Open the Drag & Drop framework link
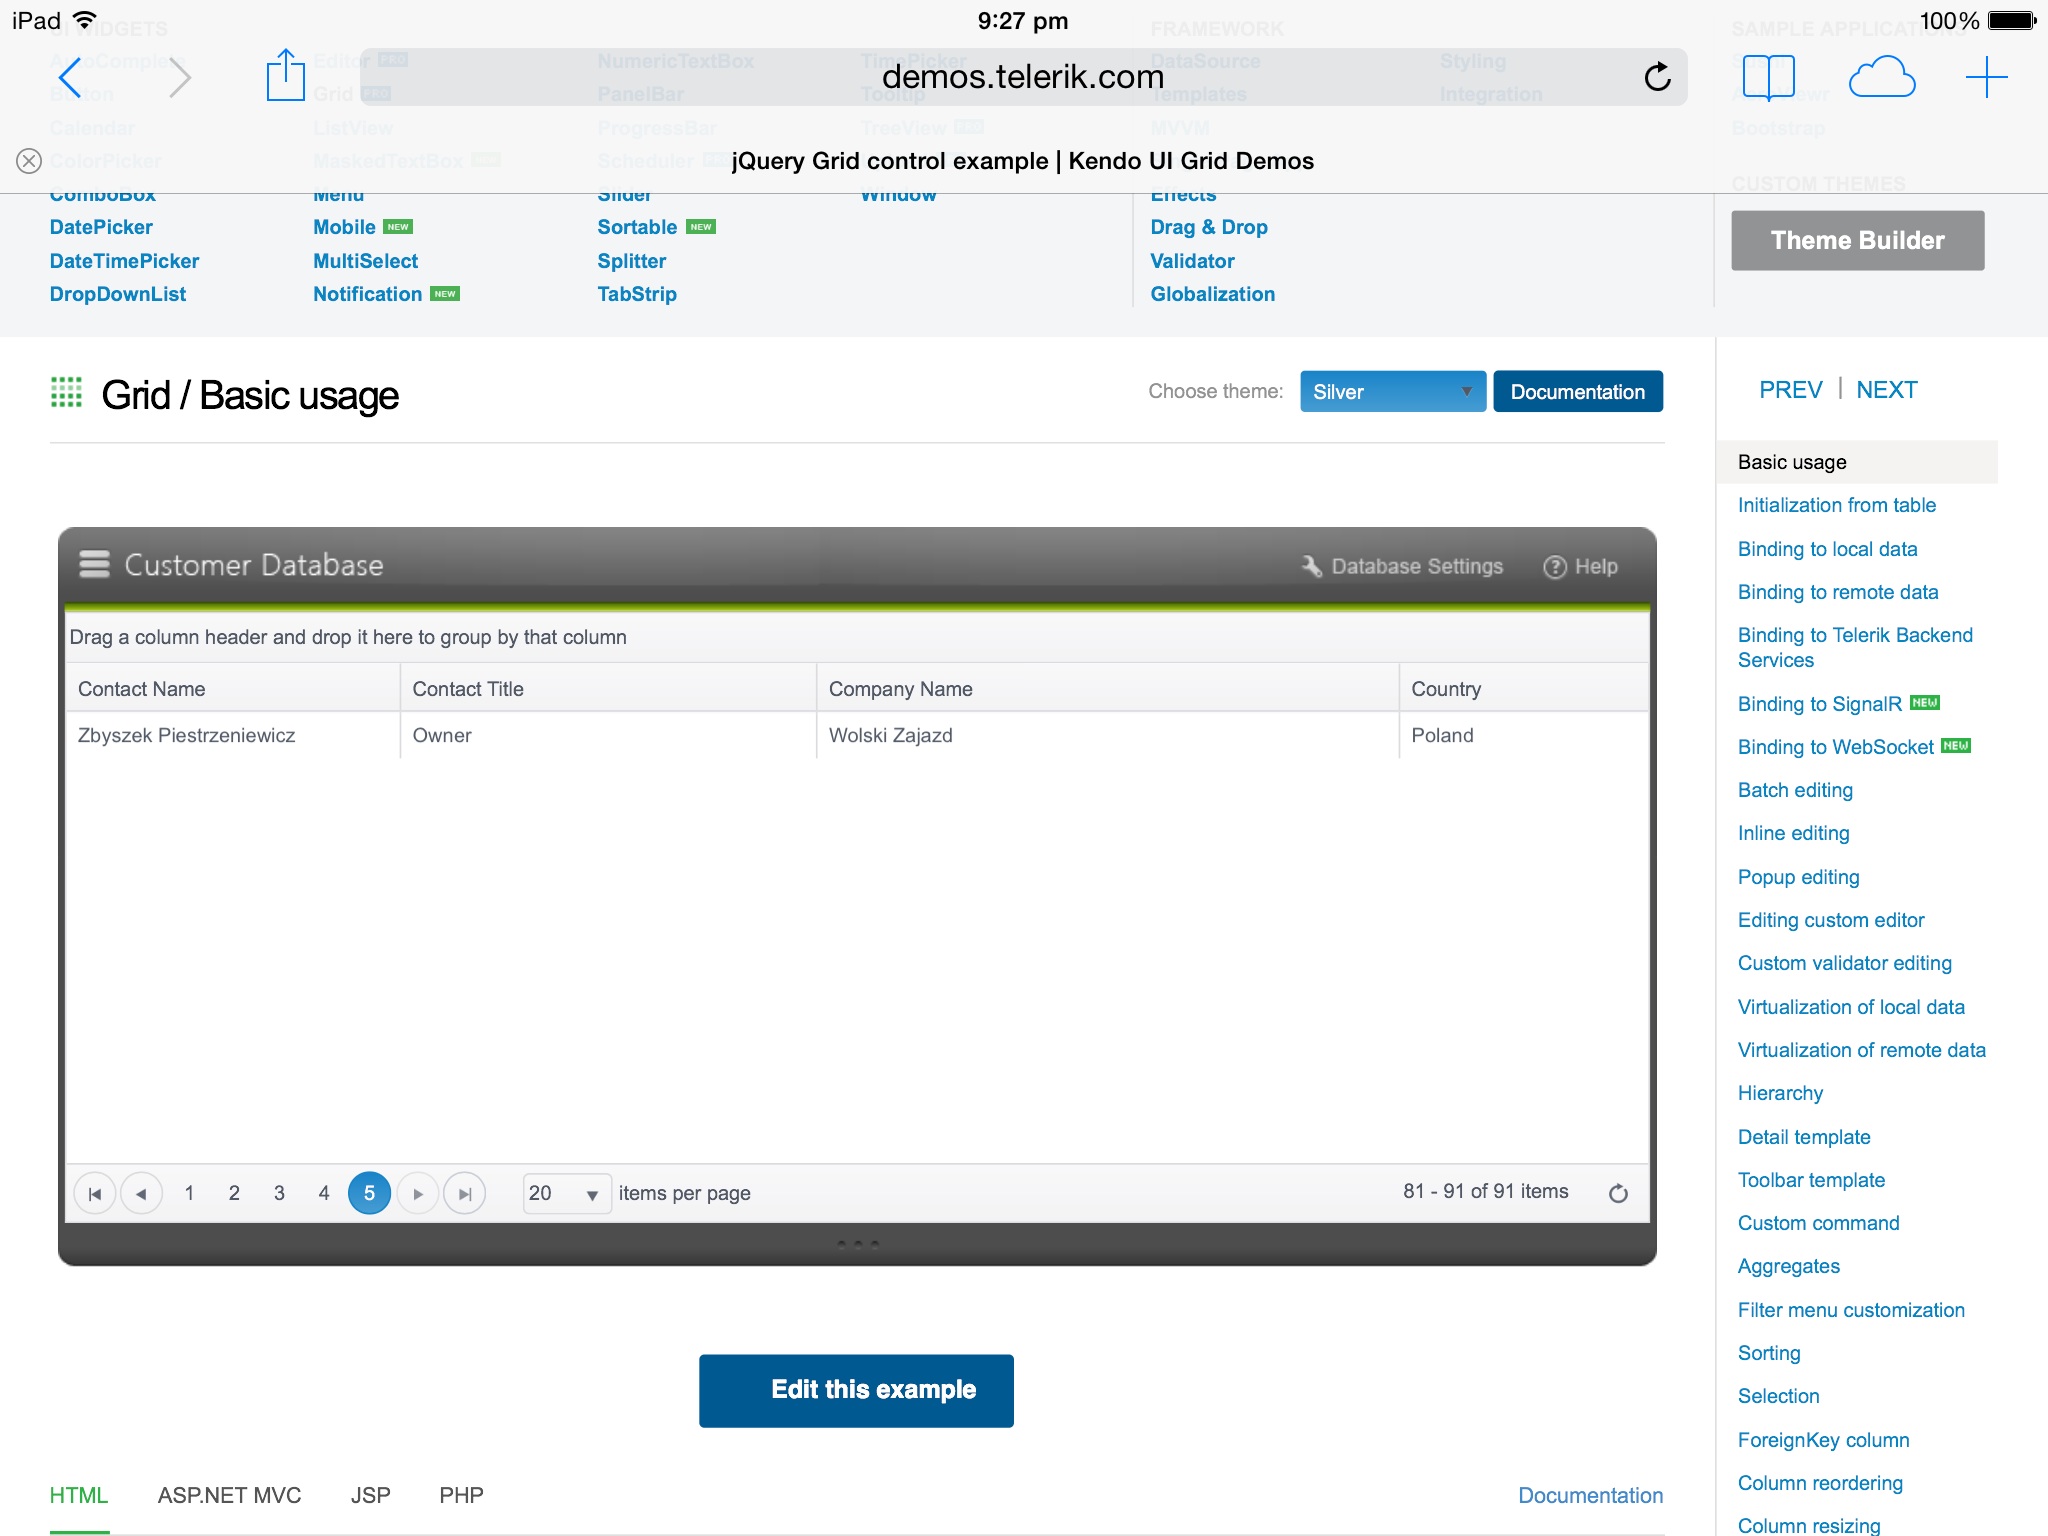Viewport: 2048px width, 1536px height. [1209, 227]
